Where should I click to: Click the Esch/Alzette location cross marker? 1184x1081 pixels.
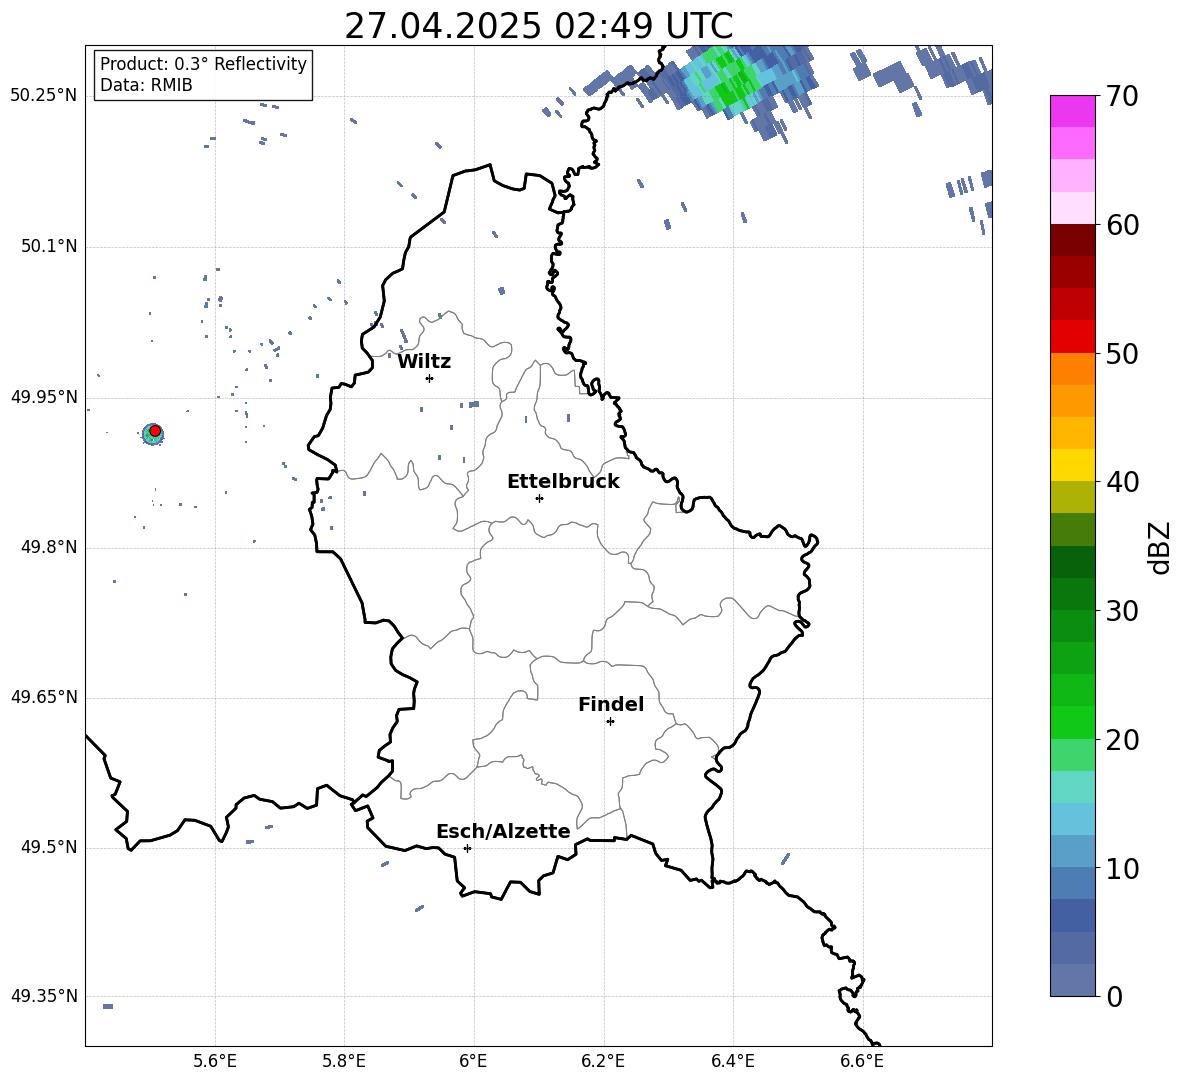[x=467, y=848]
